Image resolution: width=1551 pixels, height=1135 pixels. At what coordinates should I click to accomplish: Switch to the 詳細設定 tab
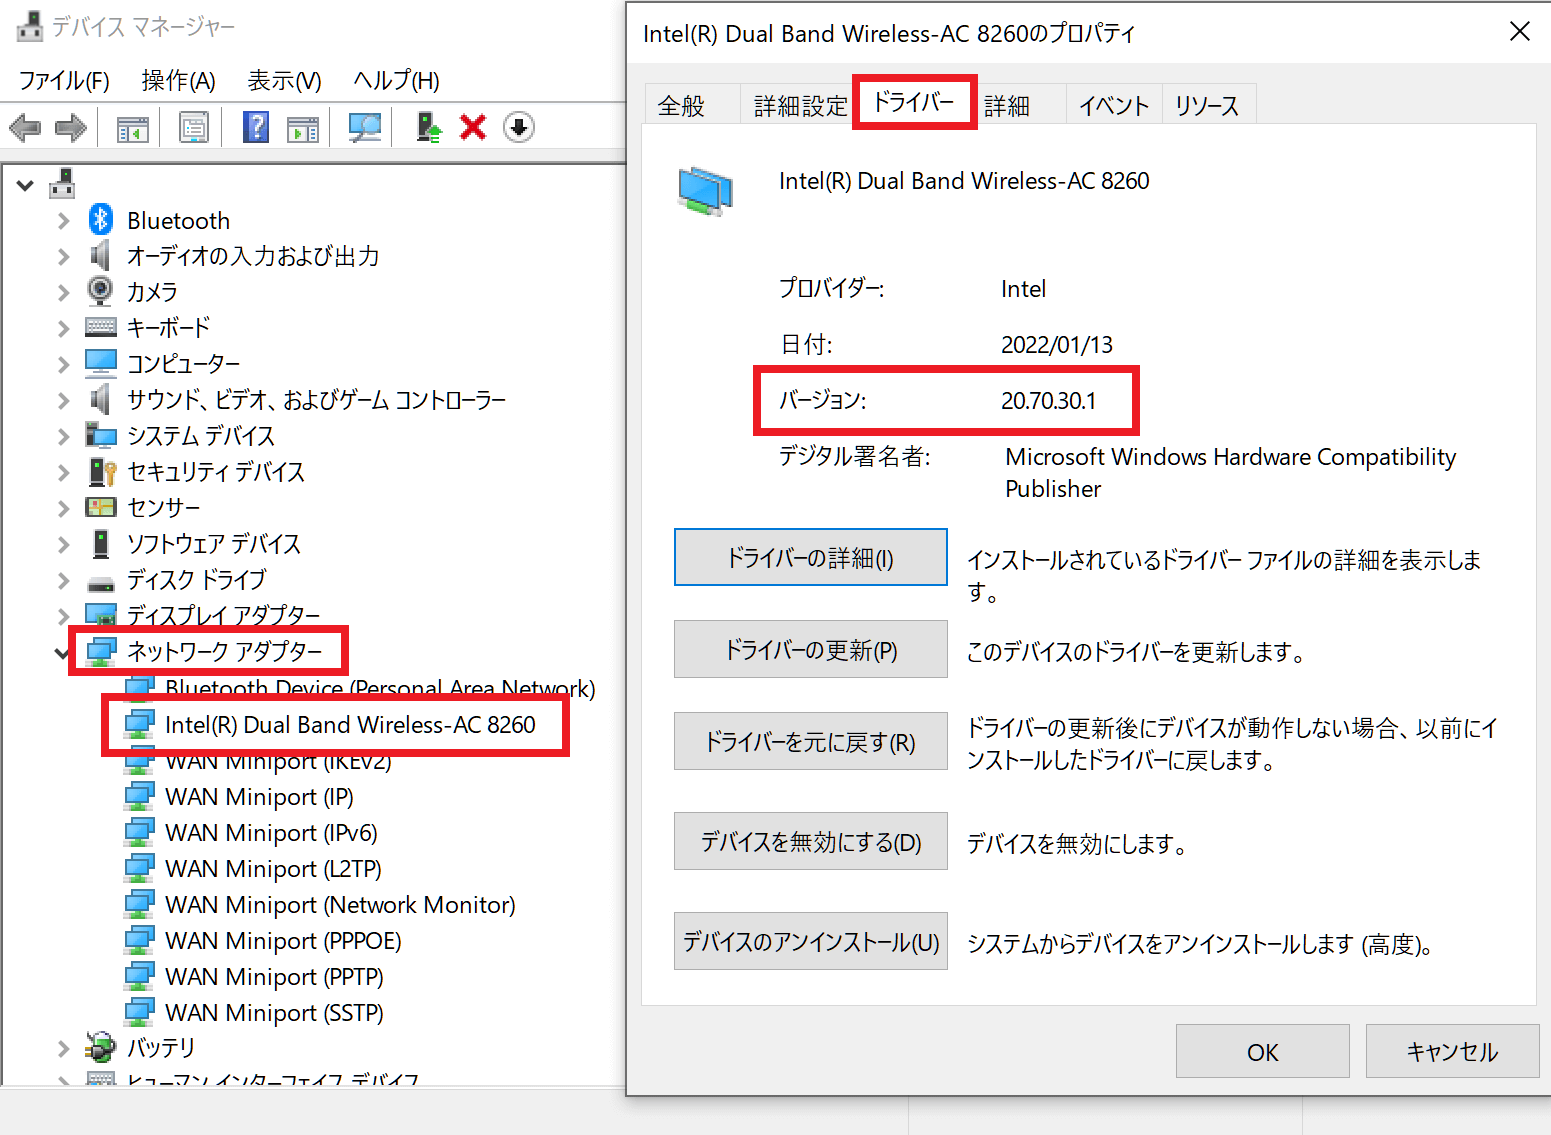pyautogui.click(x=800, y=105)
